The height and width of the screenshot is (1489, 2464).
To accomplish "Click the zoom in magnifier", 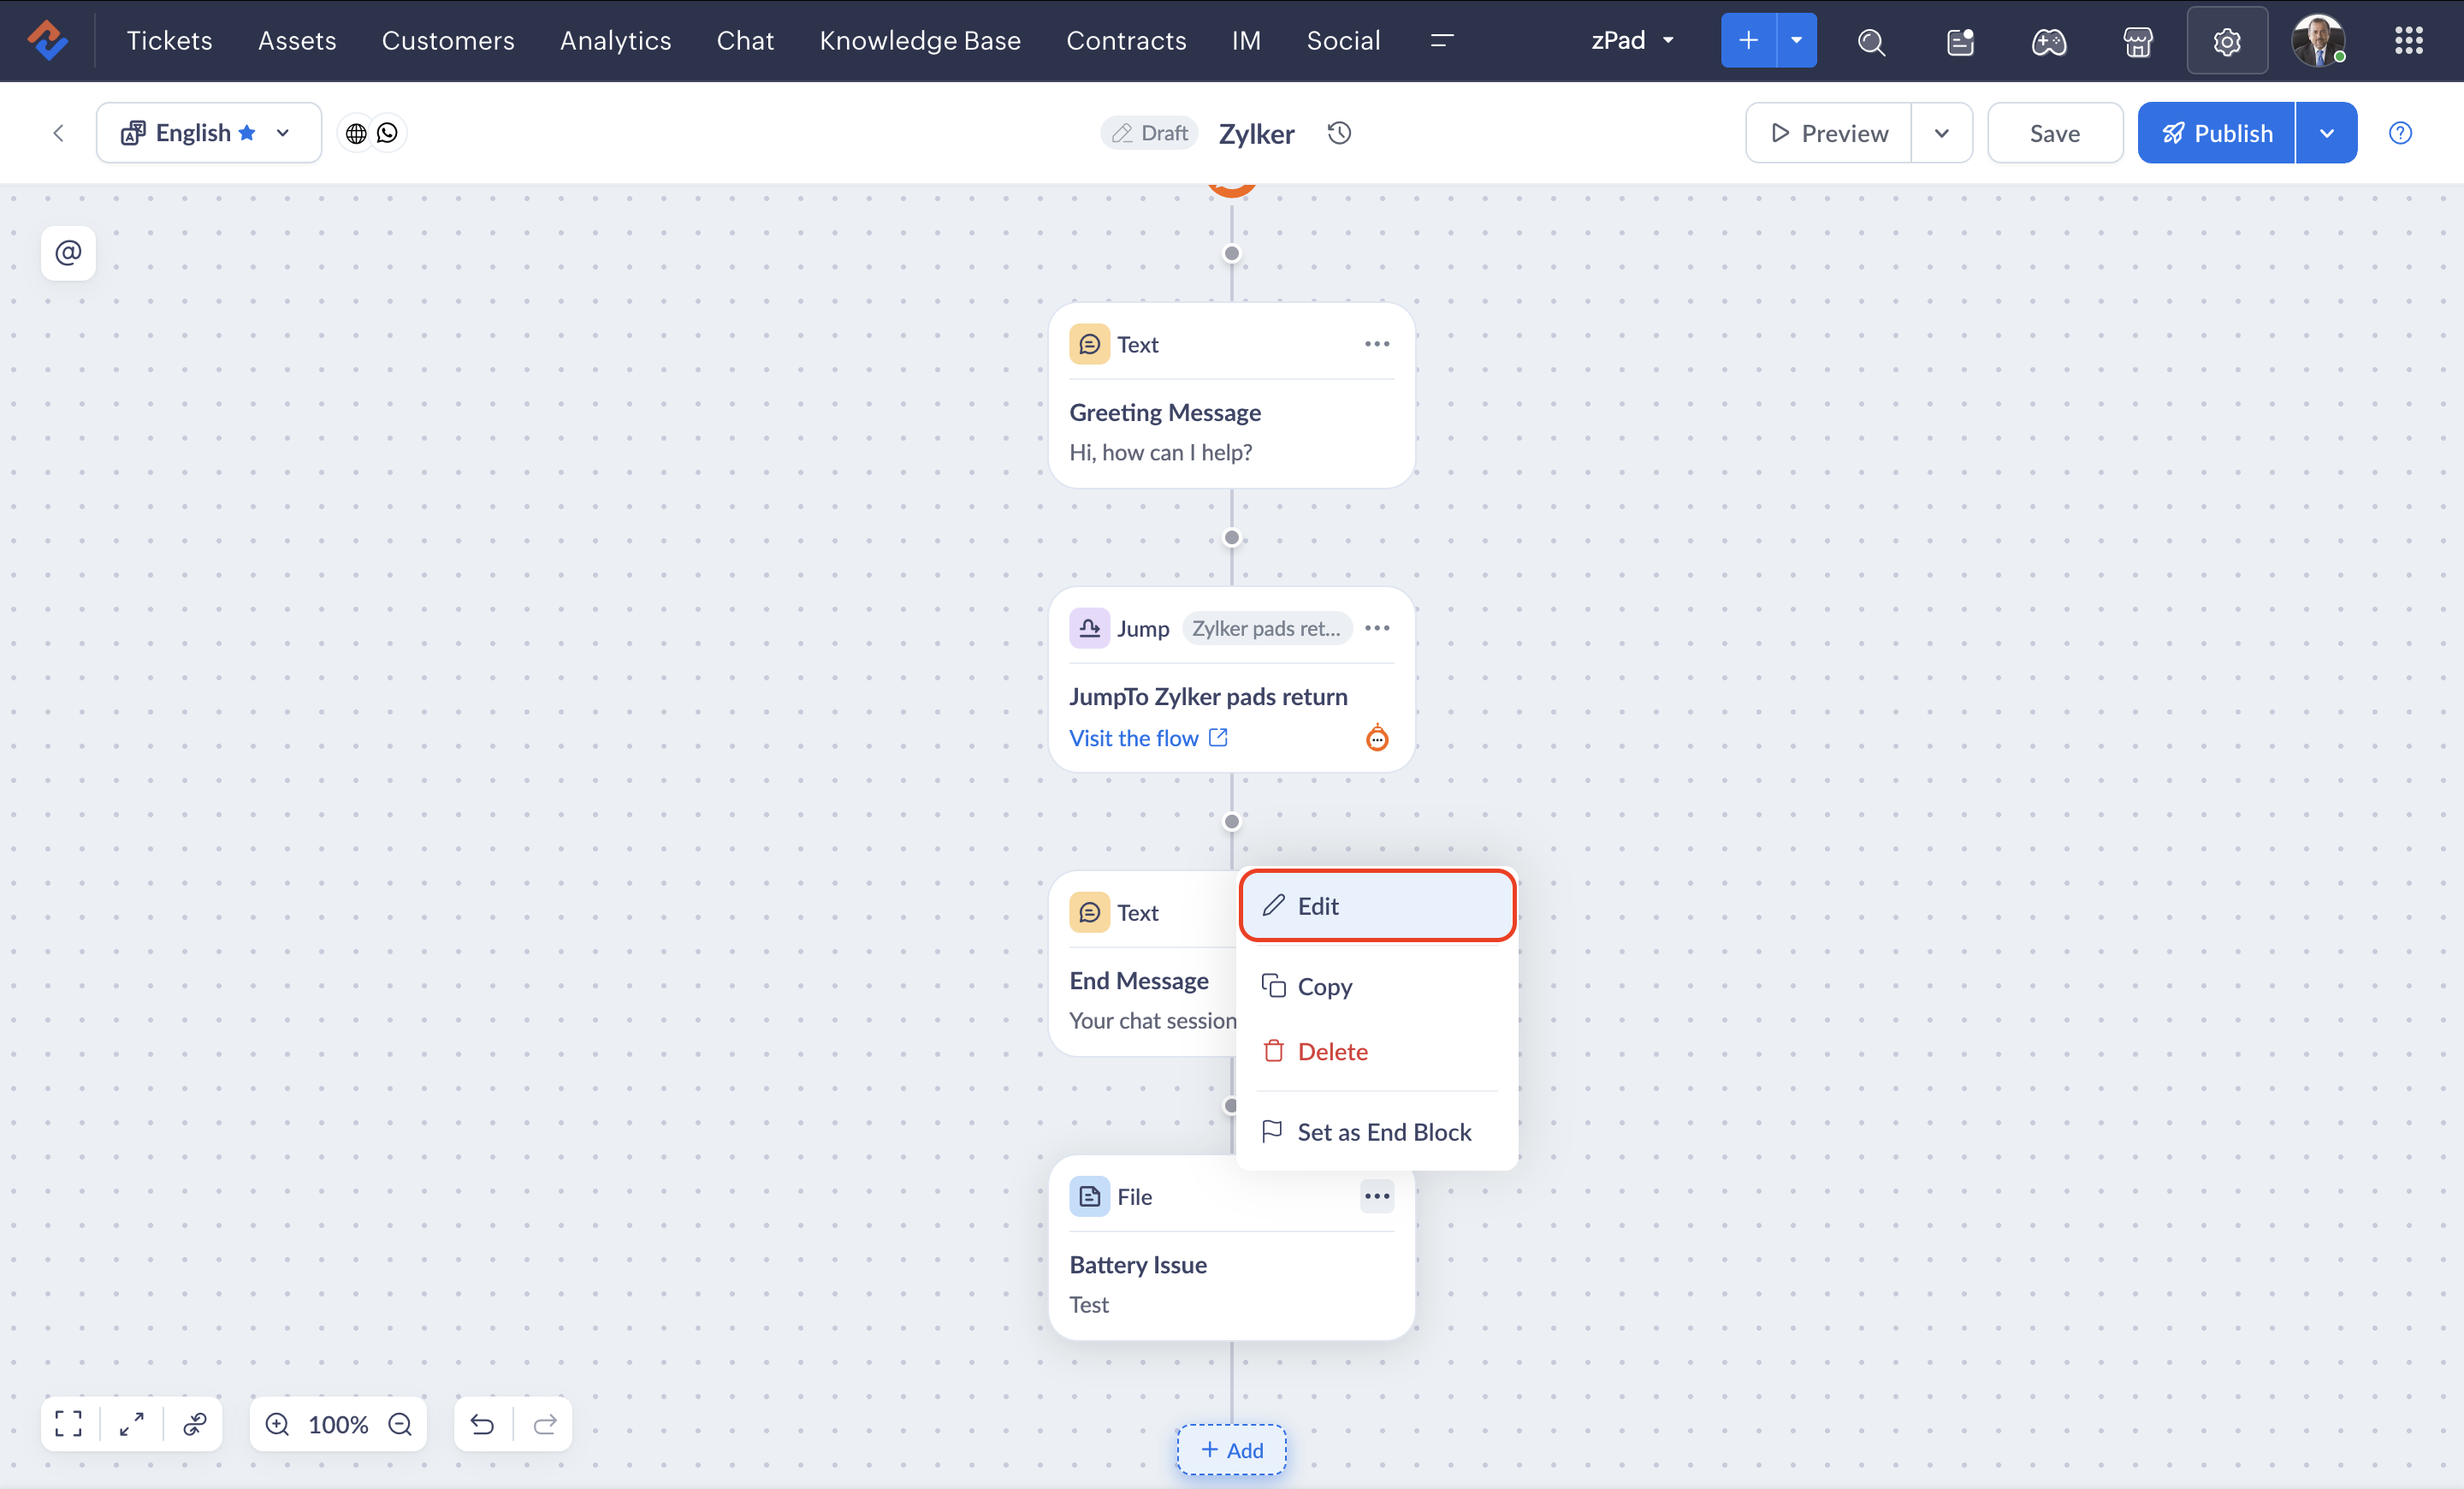I will 277,1423.
